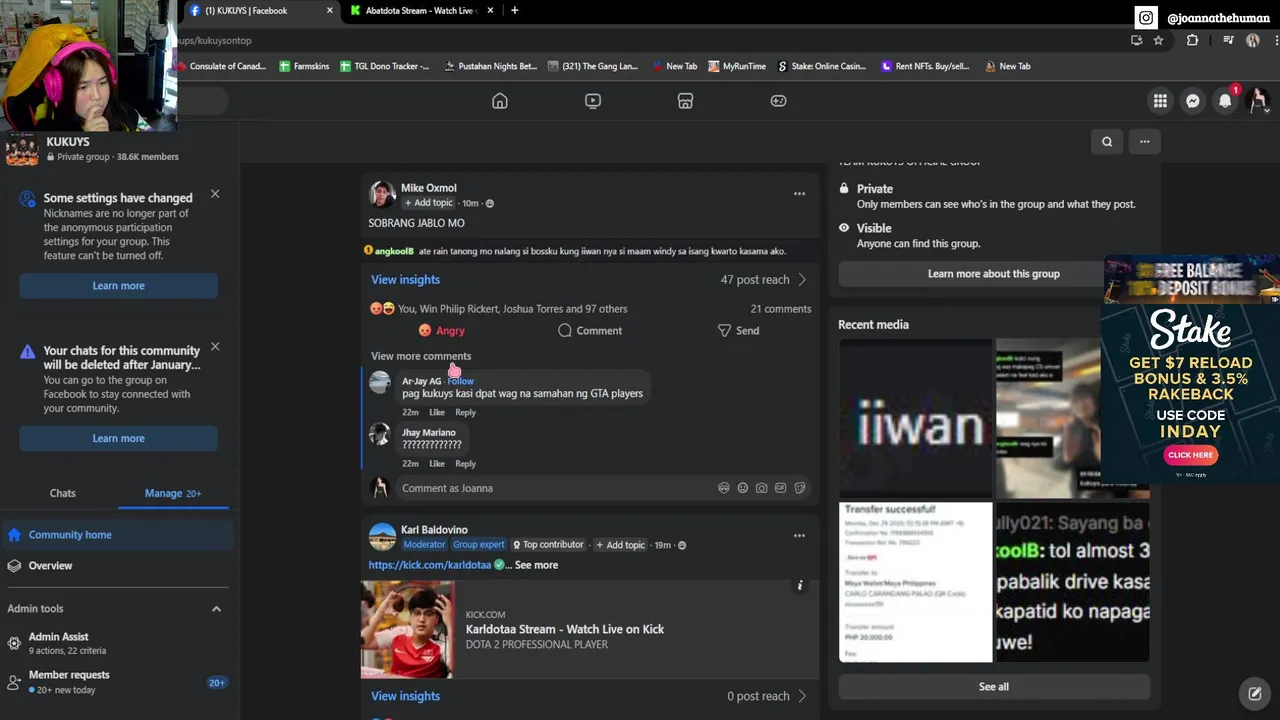Reply to Jhay Mariano's comment
1280x720 pixels.
tap(466, 464)
